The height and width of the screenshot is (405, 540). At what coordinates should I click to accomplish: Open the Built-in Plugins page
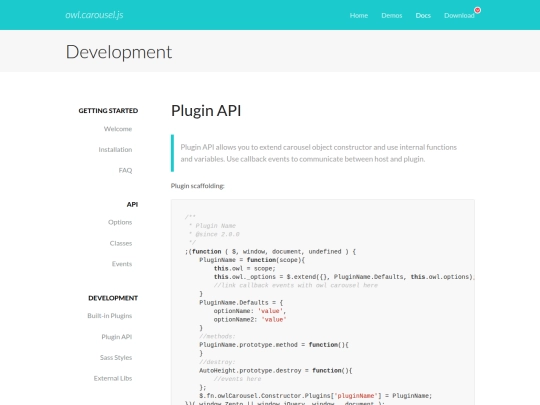110,316
